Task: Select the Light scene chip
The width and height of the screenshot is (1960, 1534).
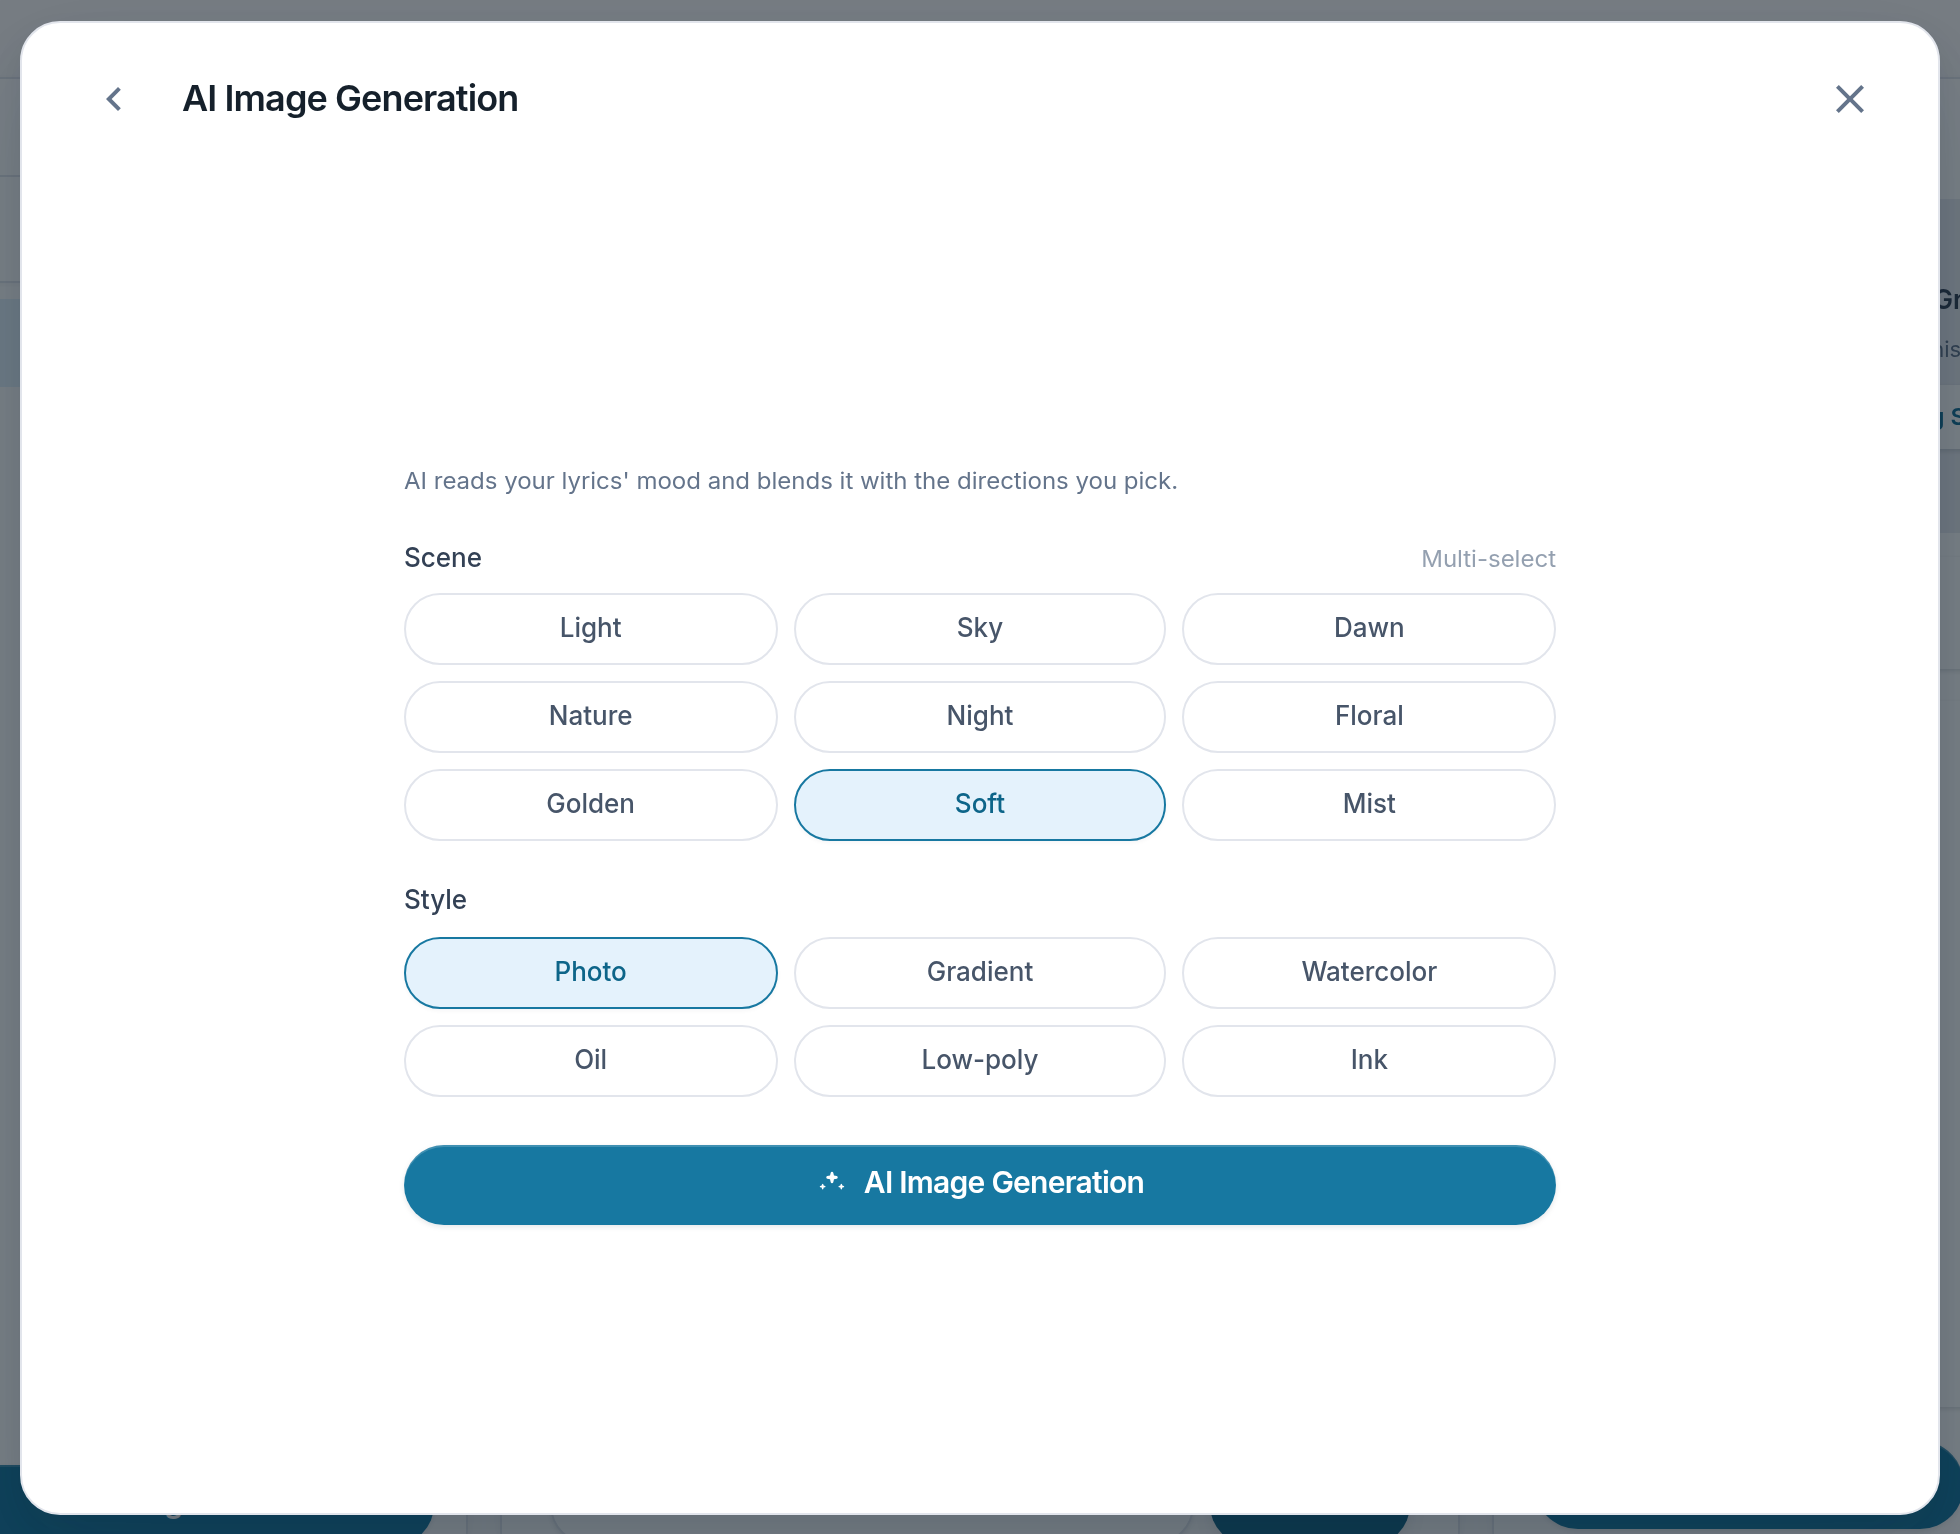Action: pos(590,629)
